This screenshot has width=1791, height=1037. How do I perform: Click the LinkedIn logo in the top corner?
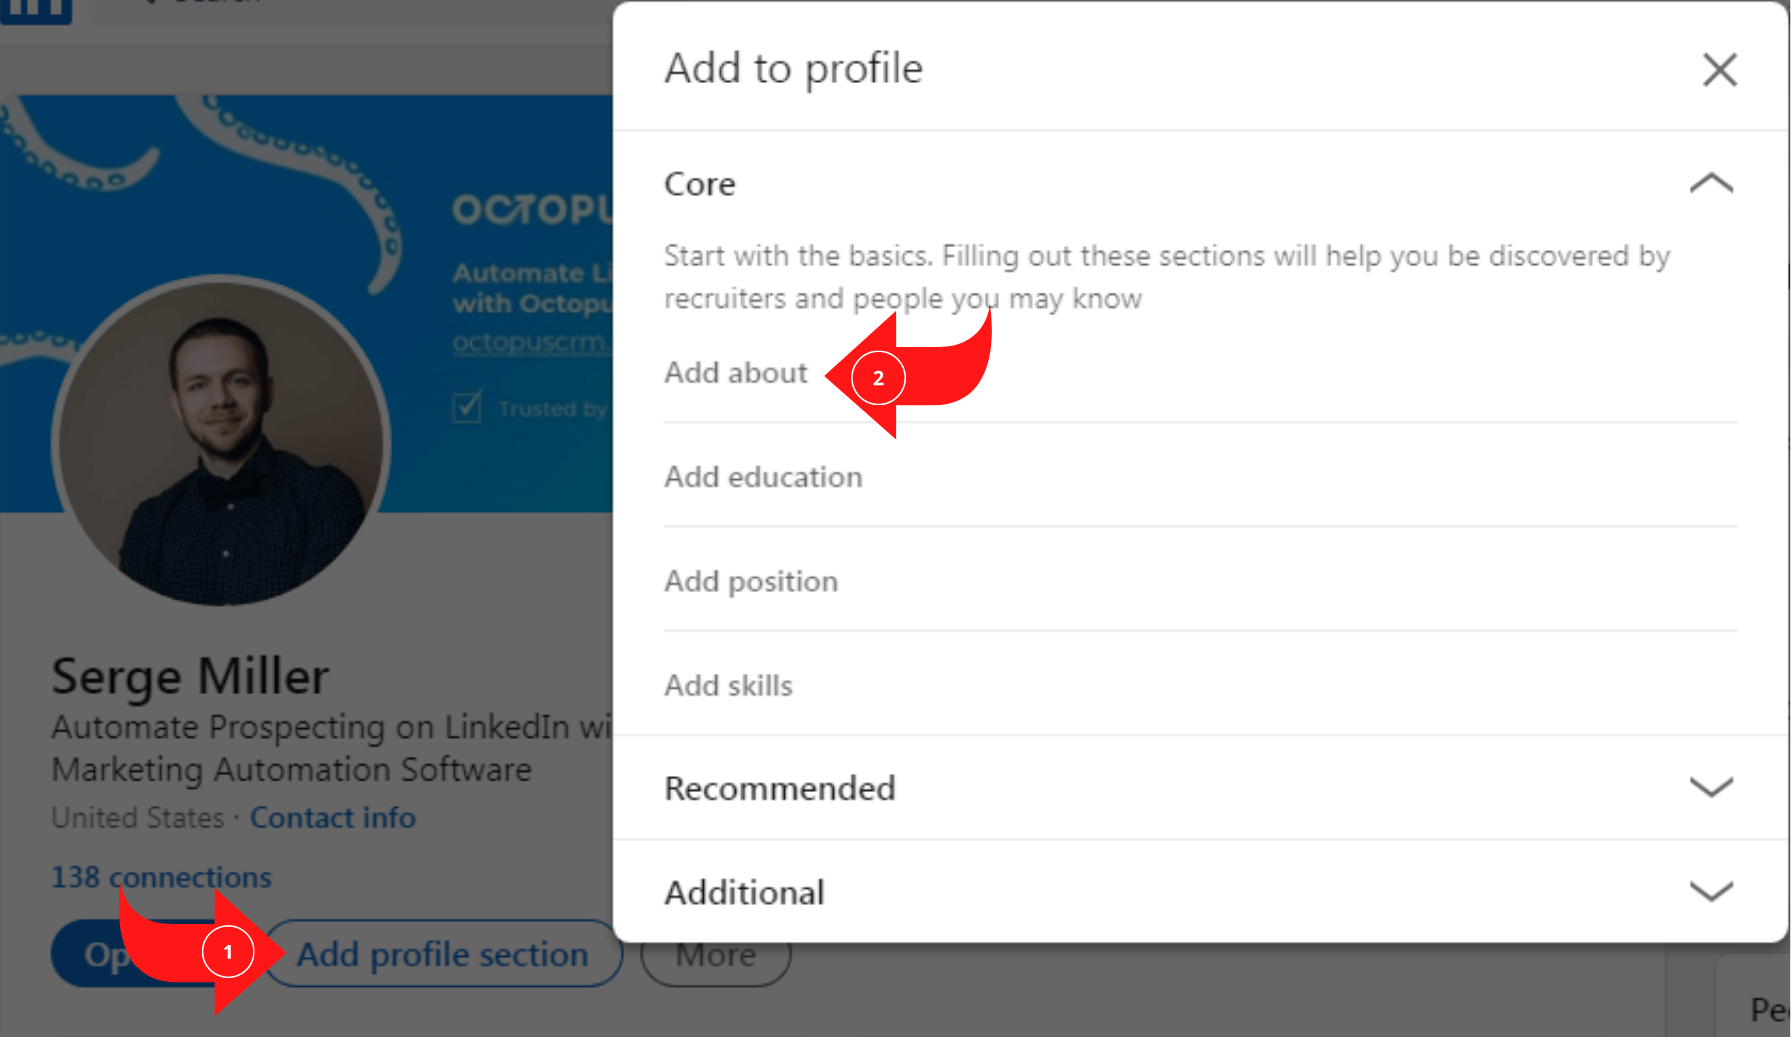coord(36,10)
